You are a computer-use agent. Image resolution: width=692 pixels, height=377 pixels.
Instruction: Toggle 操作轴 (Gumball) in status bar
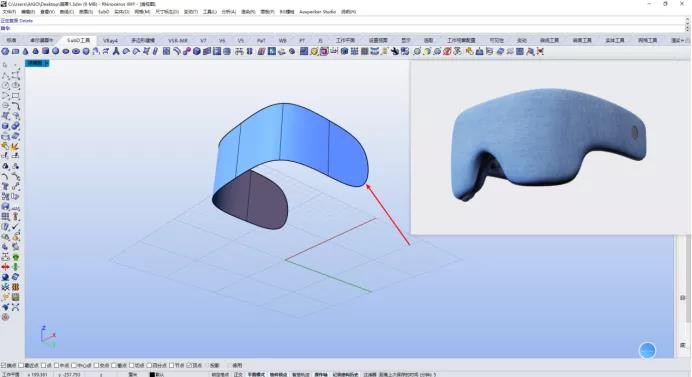click(321, 374)
